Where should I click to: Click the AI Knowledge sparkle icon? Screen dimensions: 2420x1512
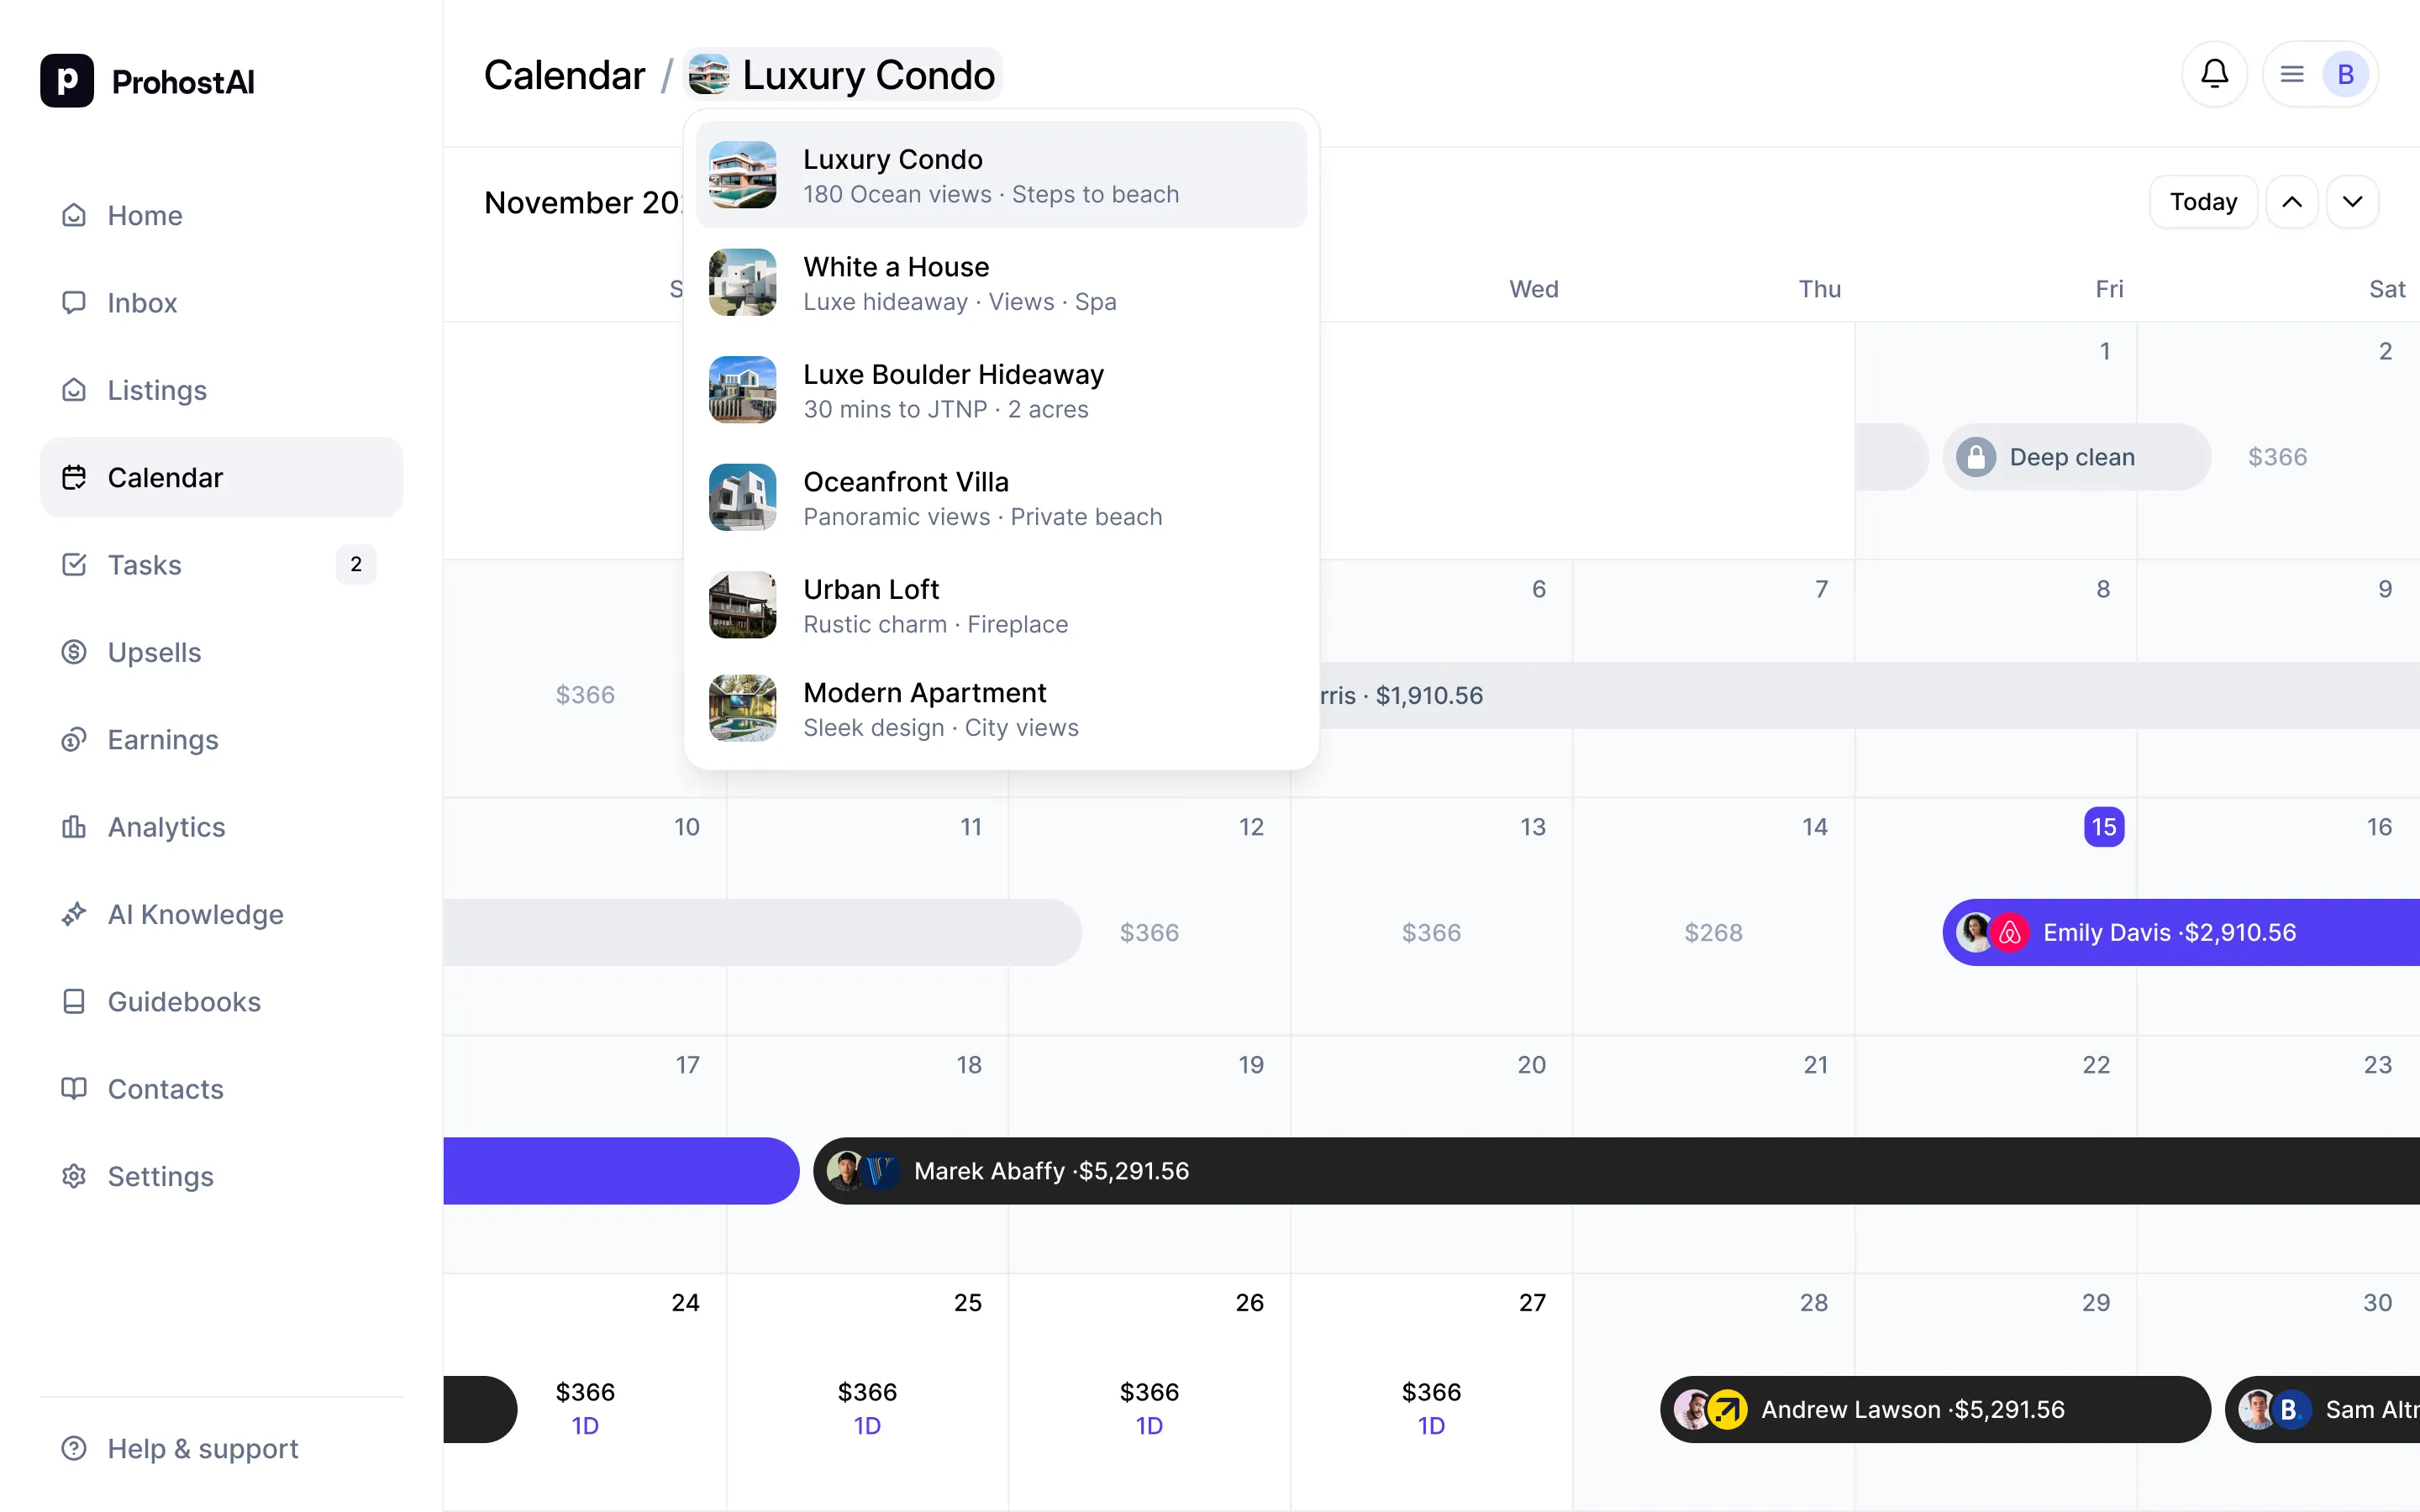74,914
